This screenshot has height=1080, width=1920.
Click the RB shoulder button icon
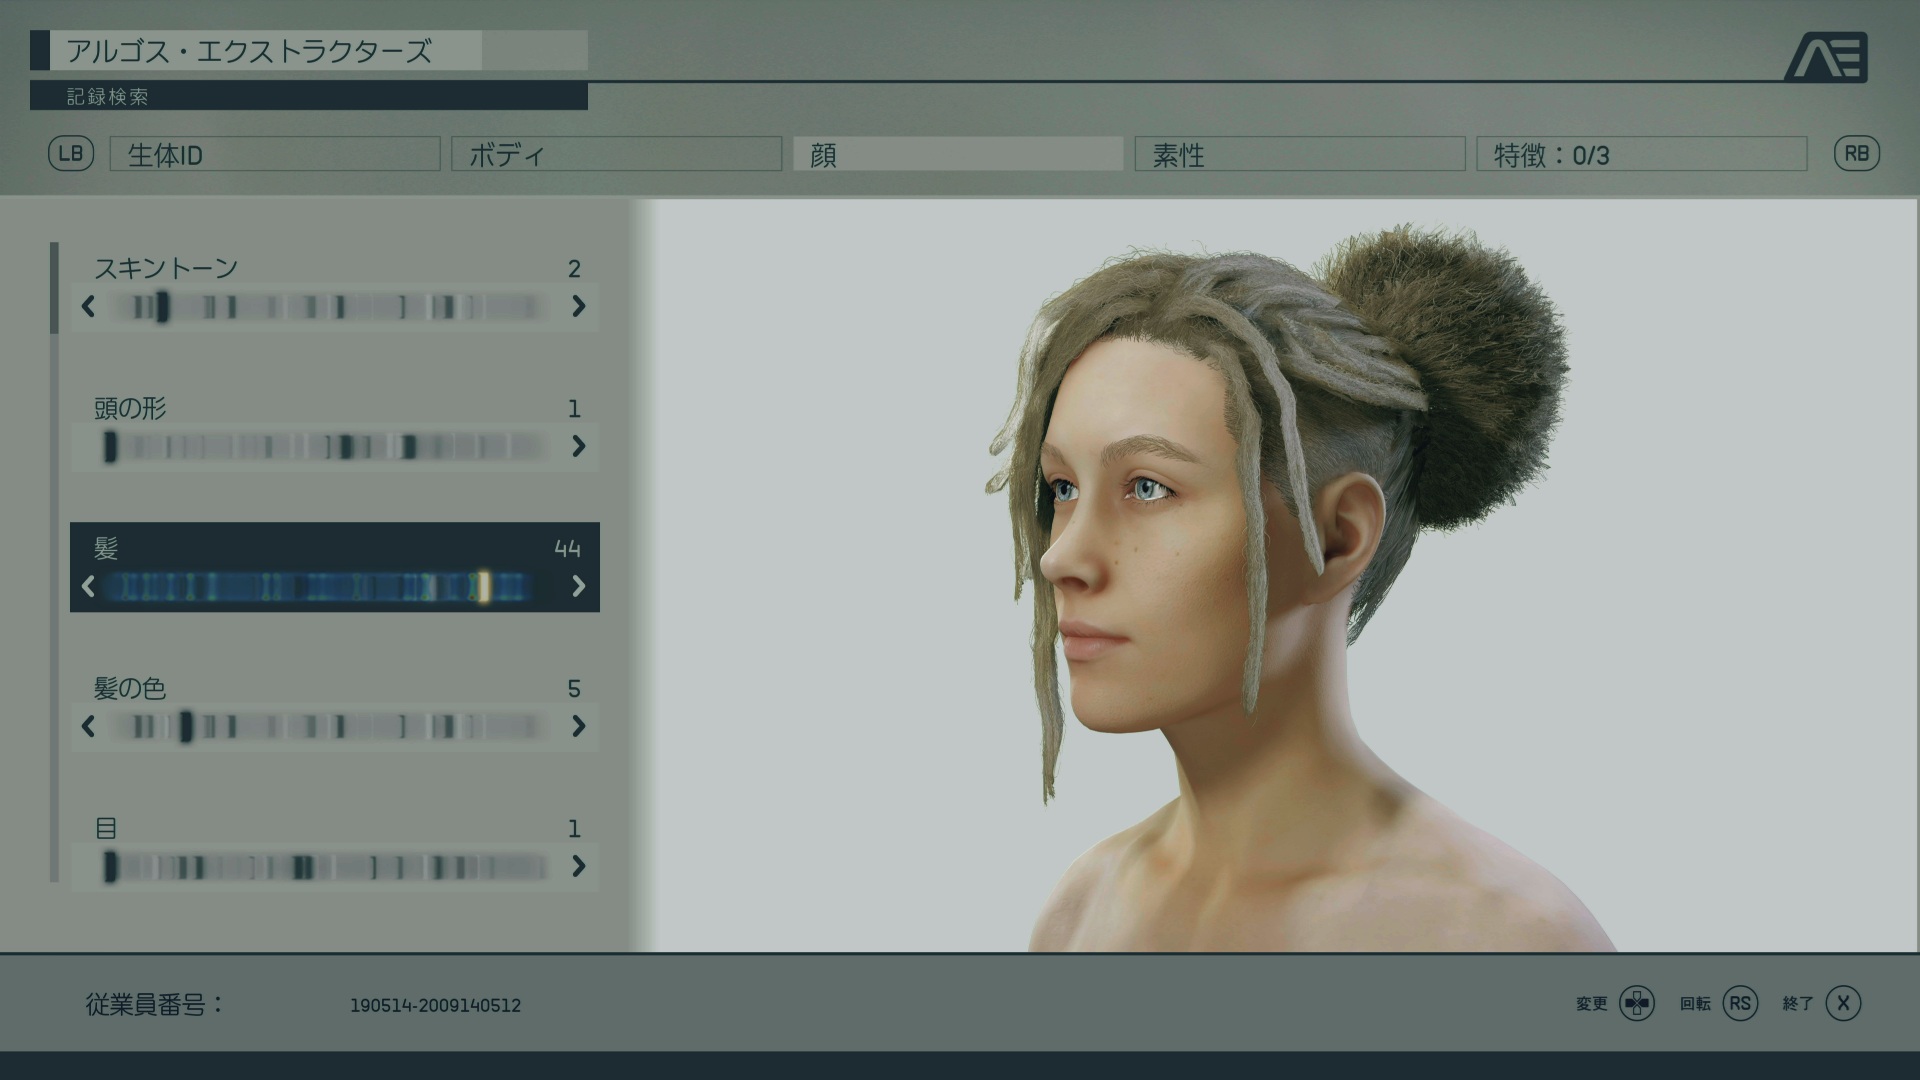click(x=1856, y=154)
